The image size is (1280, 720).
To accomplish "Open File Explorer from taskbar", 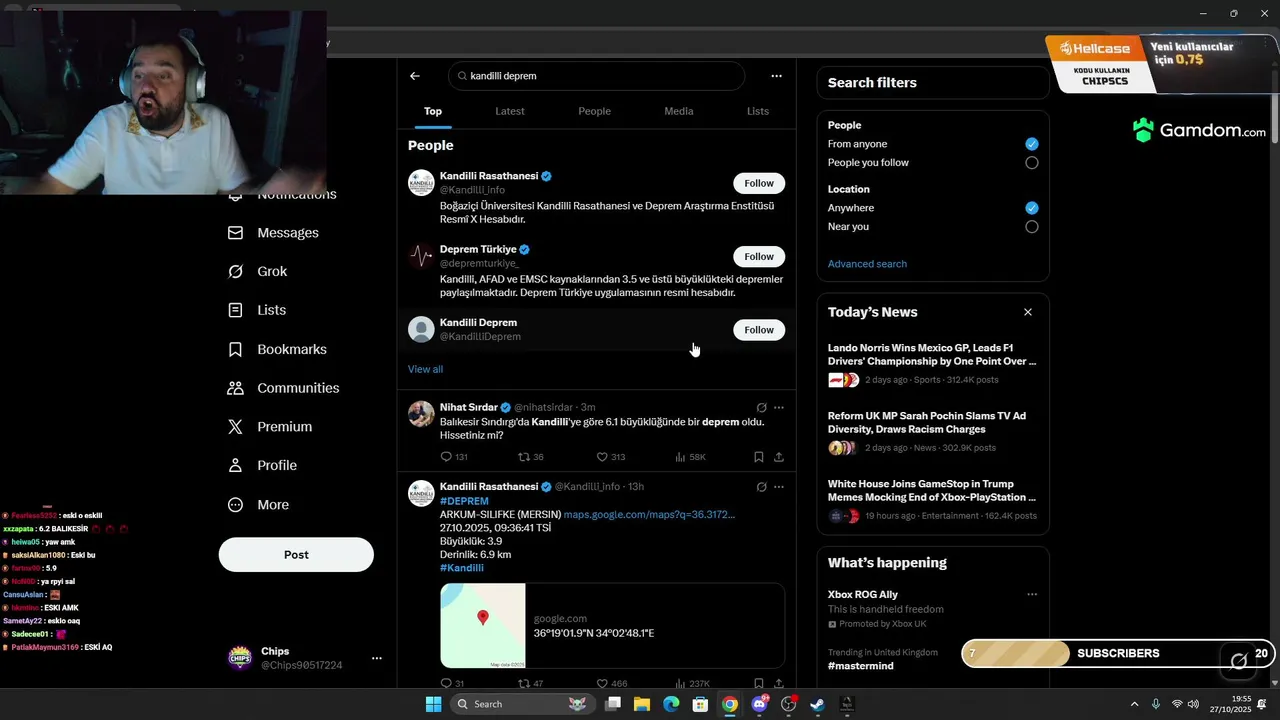I will 642,704.
